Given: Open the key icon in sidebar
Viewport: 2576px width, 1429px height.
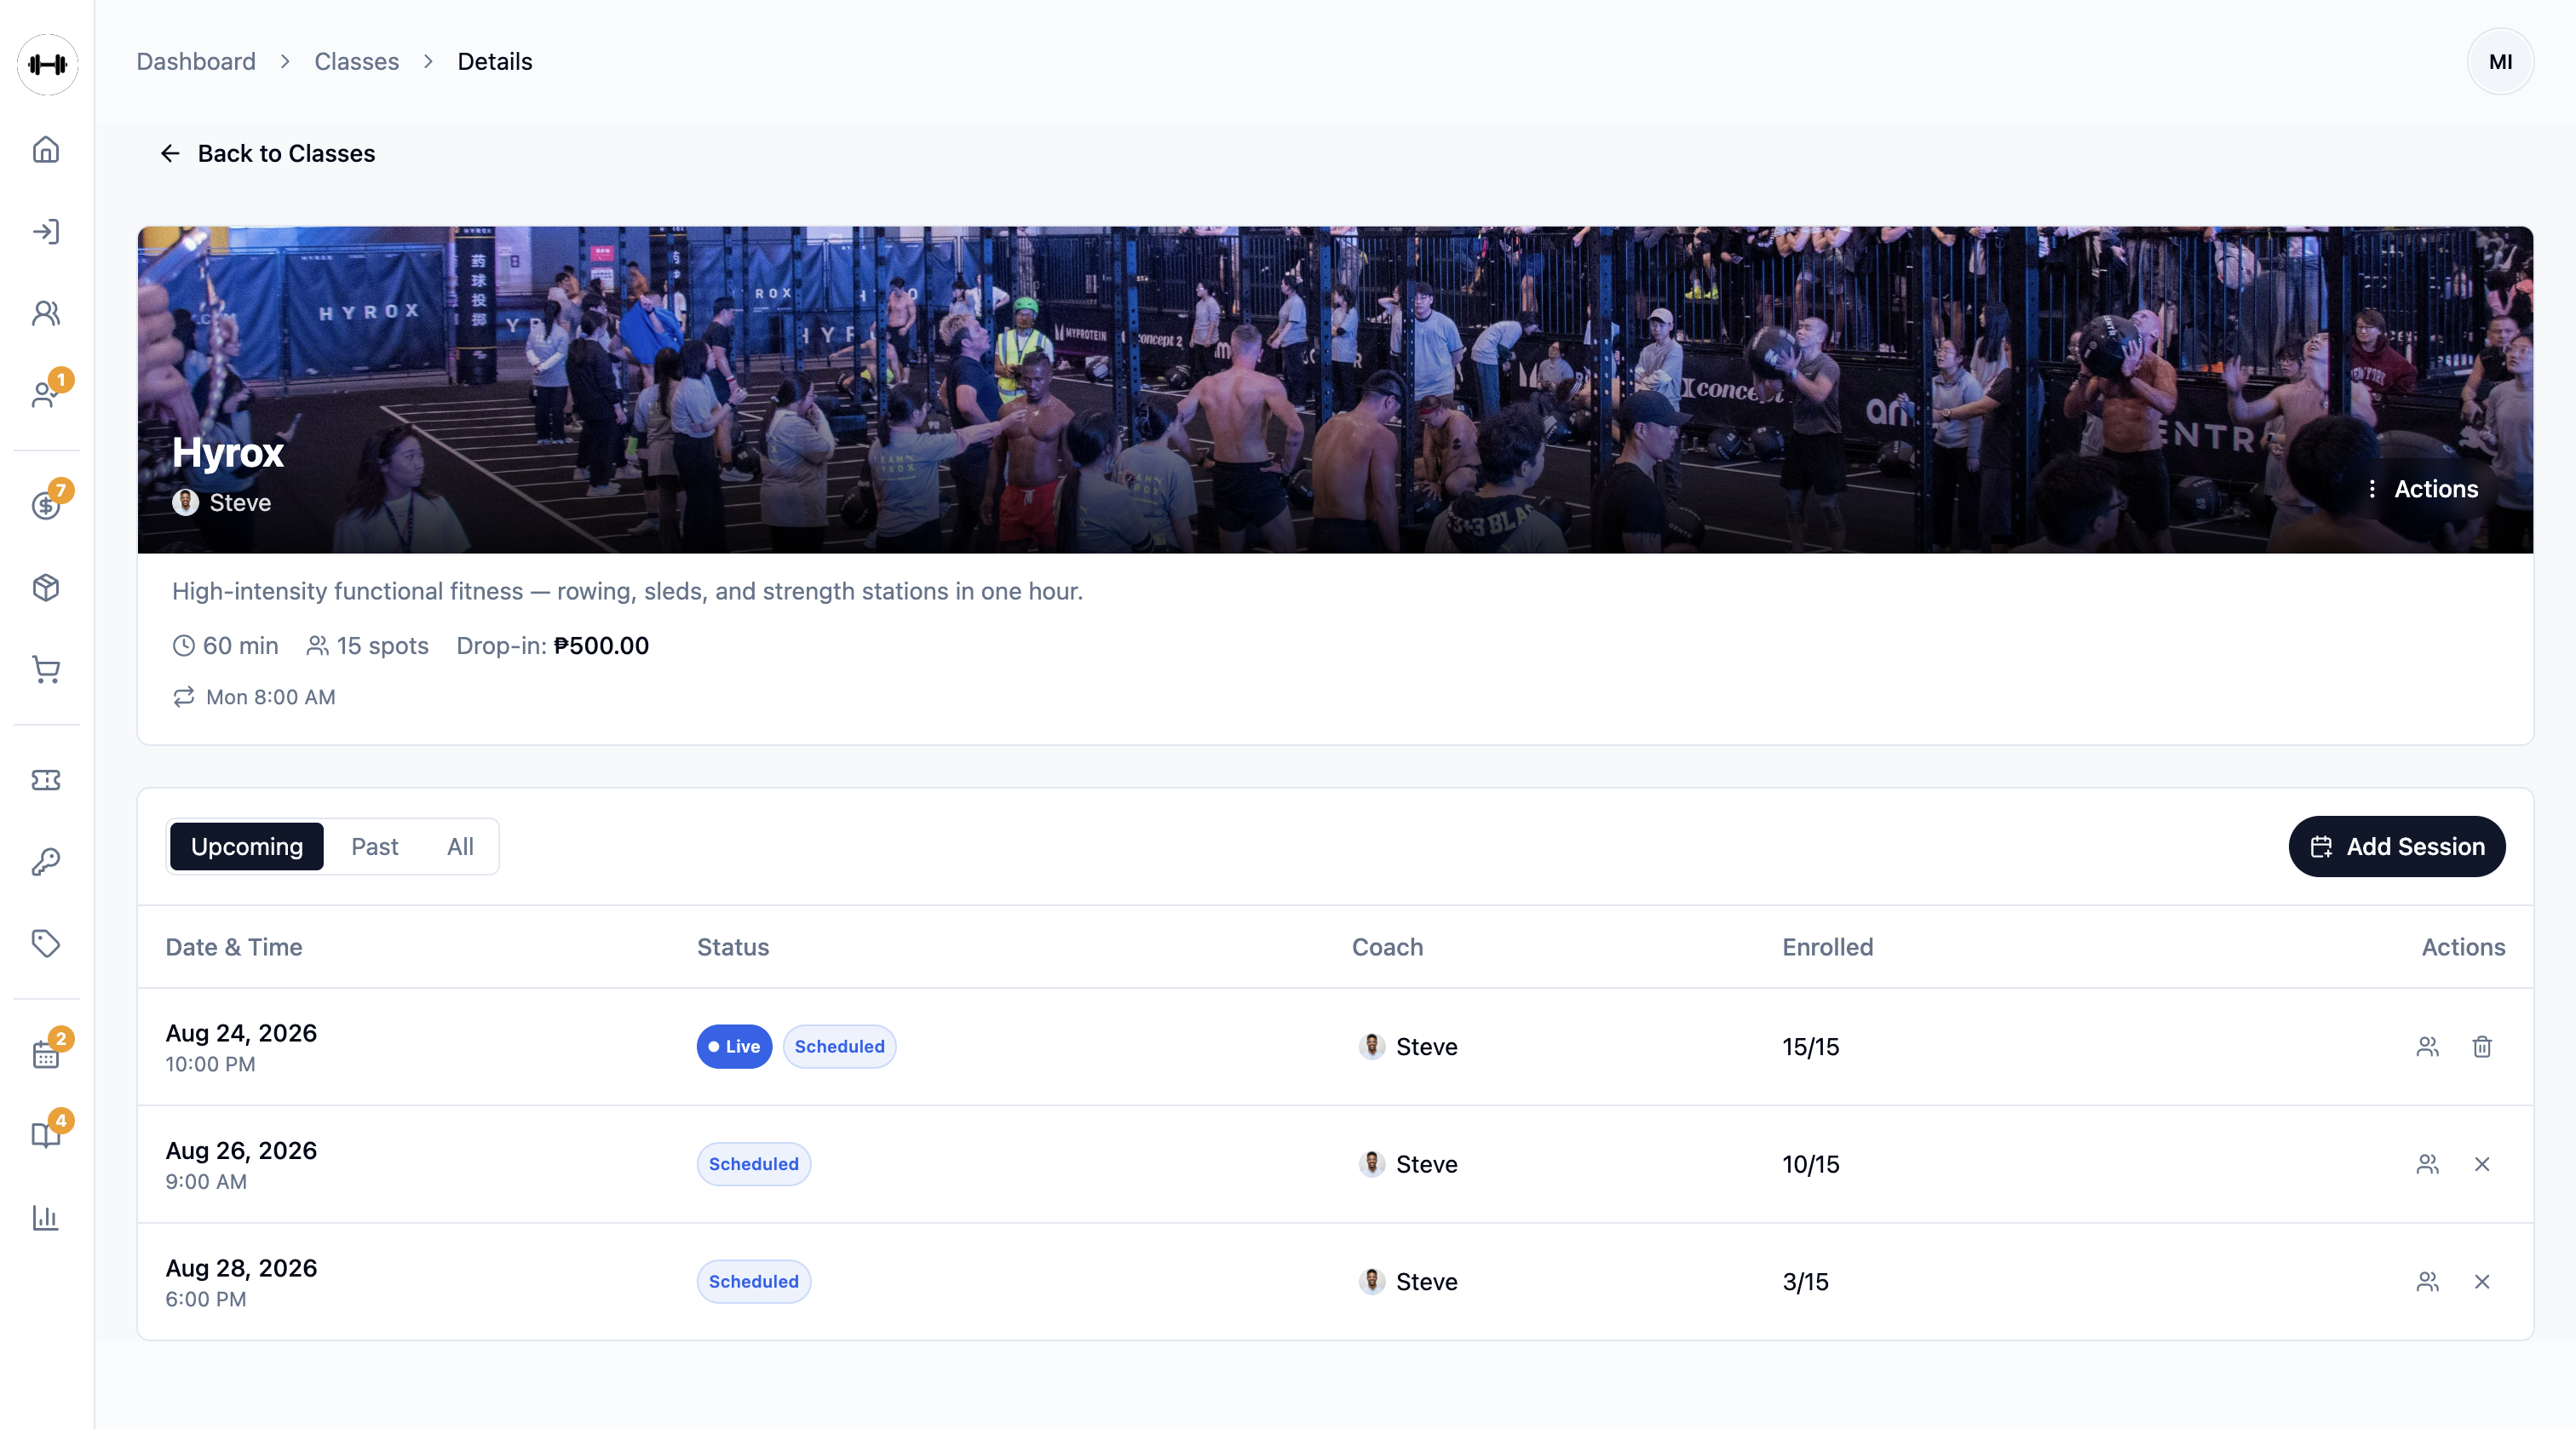Looking at the screenshot, I should point(46,861).
